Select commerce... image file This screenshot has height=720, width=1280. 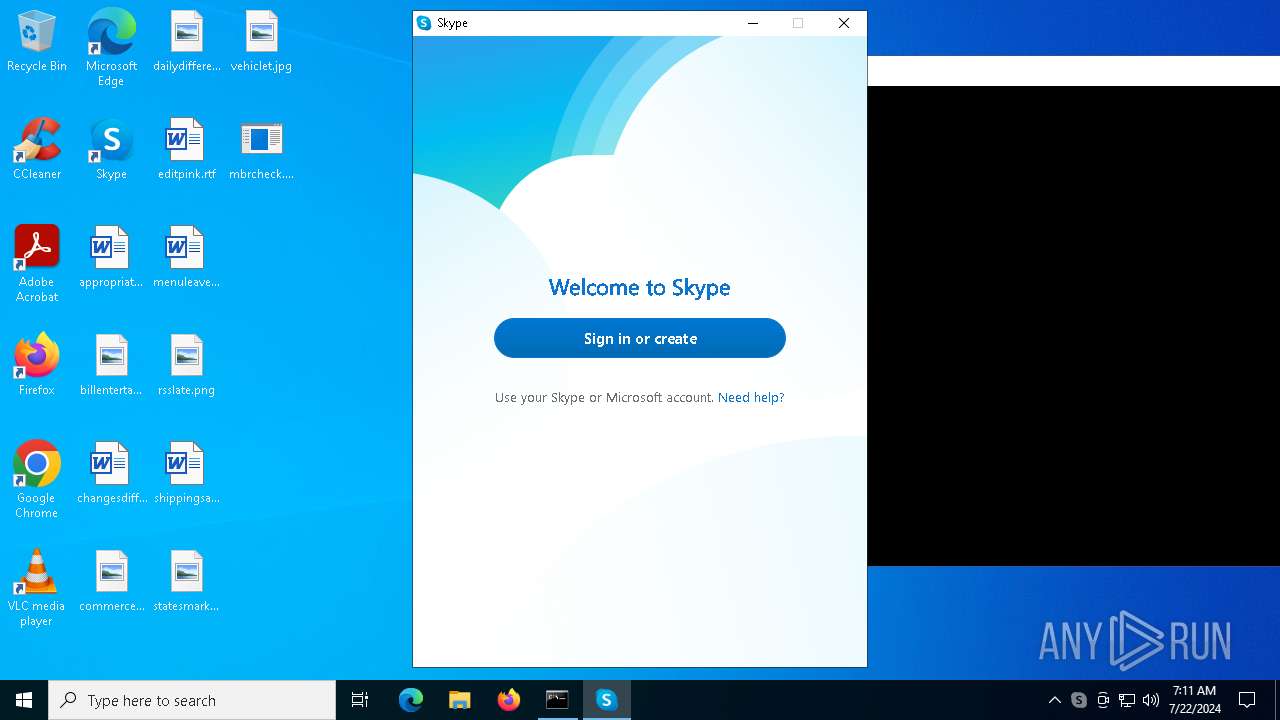pyautogui.click(x=111, y=582)
